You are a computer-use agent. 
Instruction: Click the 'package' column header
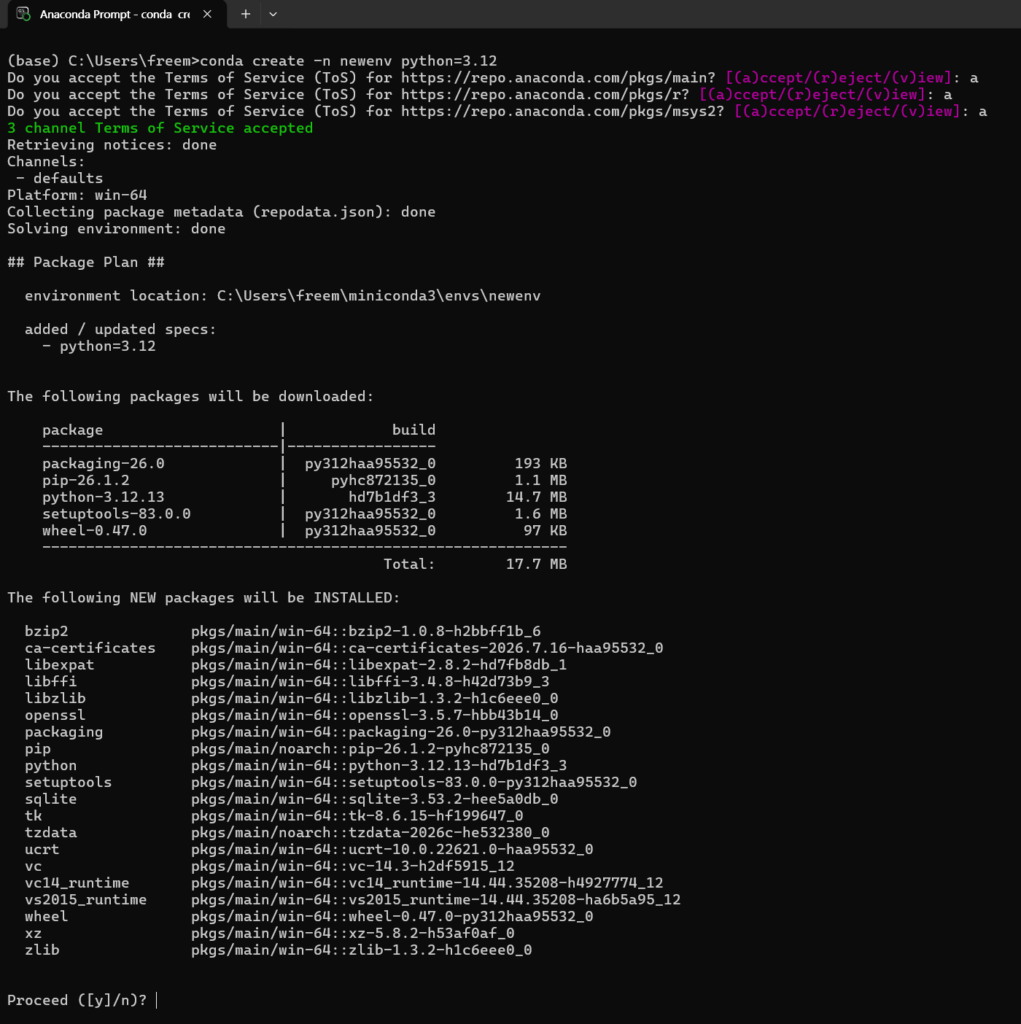click(73, 430)
